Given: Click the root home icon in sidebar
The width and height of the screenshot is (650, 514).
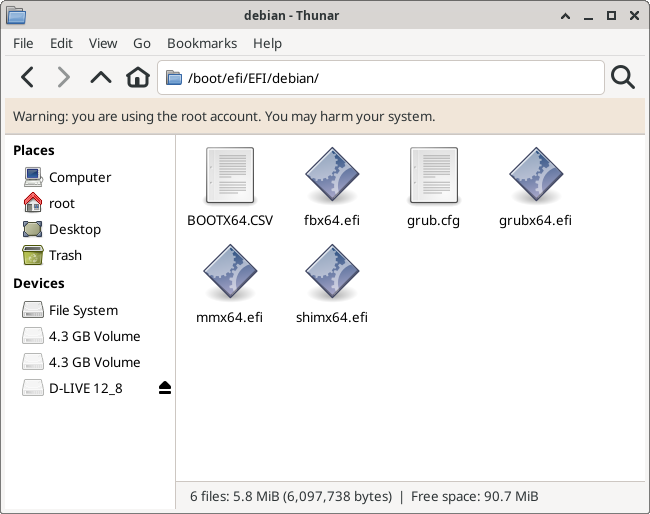Looking at the screenshot, I should point(33,203).
